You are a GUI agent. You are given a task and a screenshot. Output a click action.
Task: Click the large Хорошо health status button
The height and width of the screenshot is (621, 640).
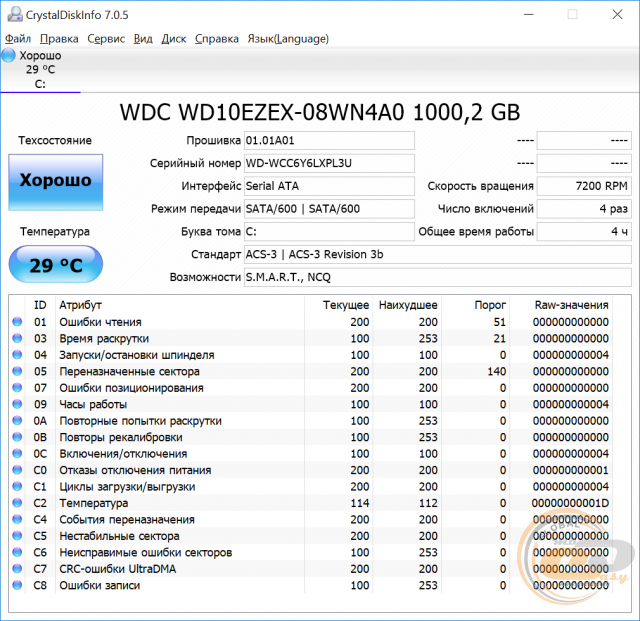56,182
